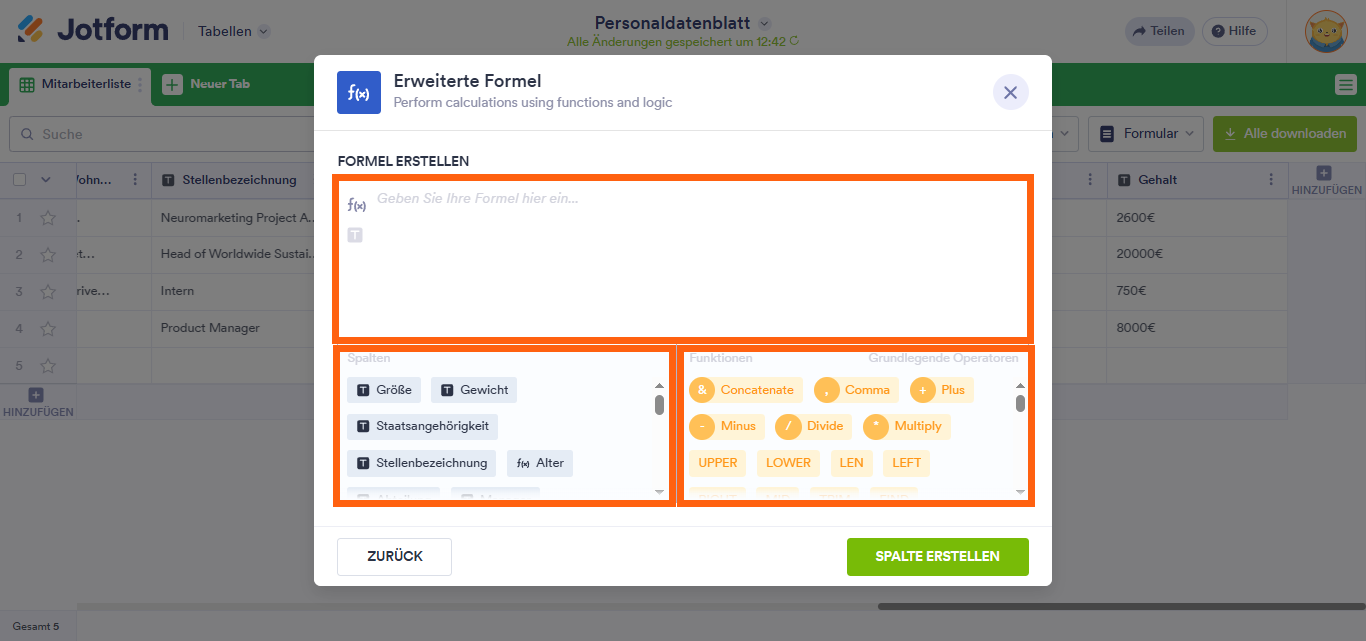
Task: Insert the Multiply operator
Action: 906,427
